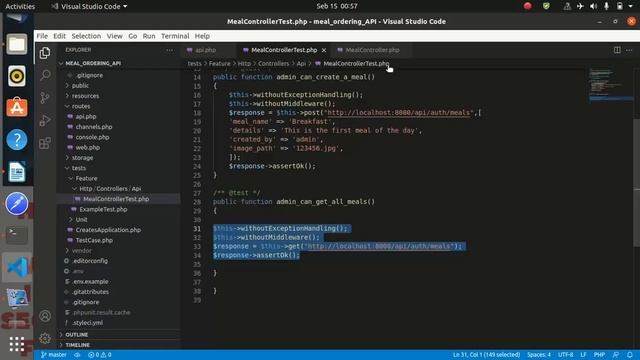Open the Extensions view
This screenshot has height=360, width=640.
(x=45, y=143)
